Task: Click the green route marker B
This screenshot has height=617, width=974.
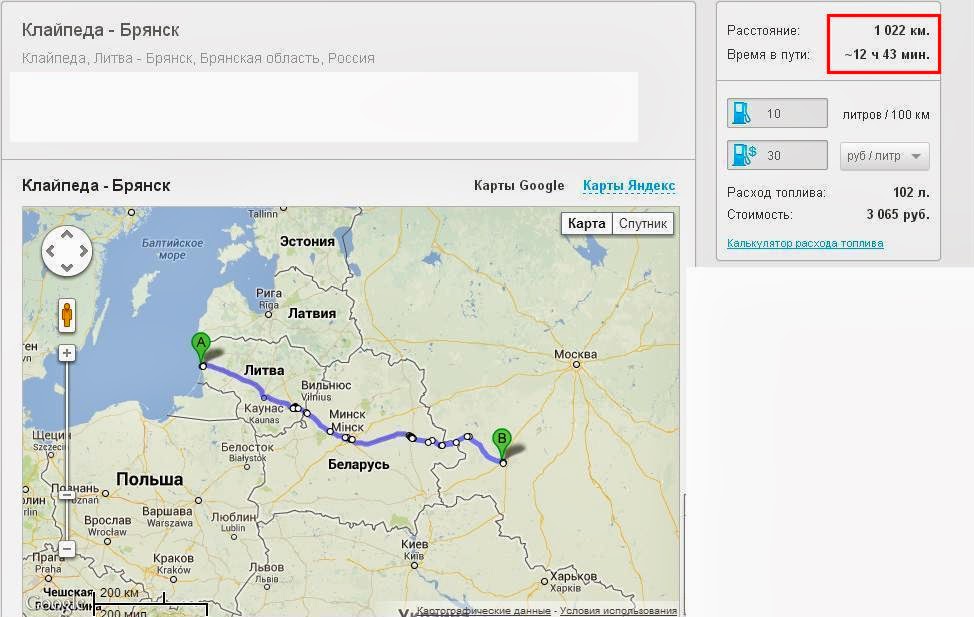Action: (x=501, y=444)
